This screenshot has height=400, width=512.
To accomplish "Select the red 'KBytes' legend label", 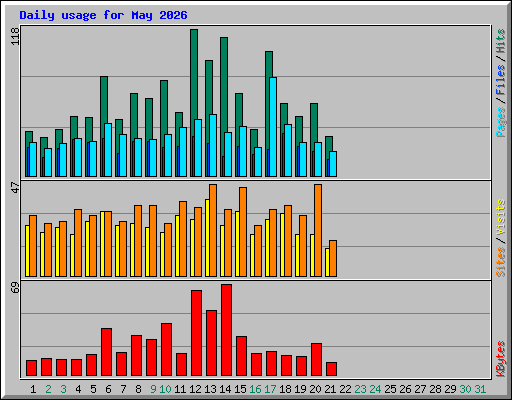I will (x=500, y=359).
